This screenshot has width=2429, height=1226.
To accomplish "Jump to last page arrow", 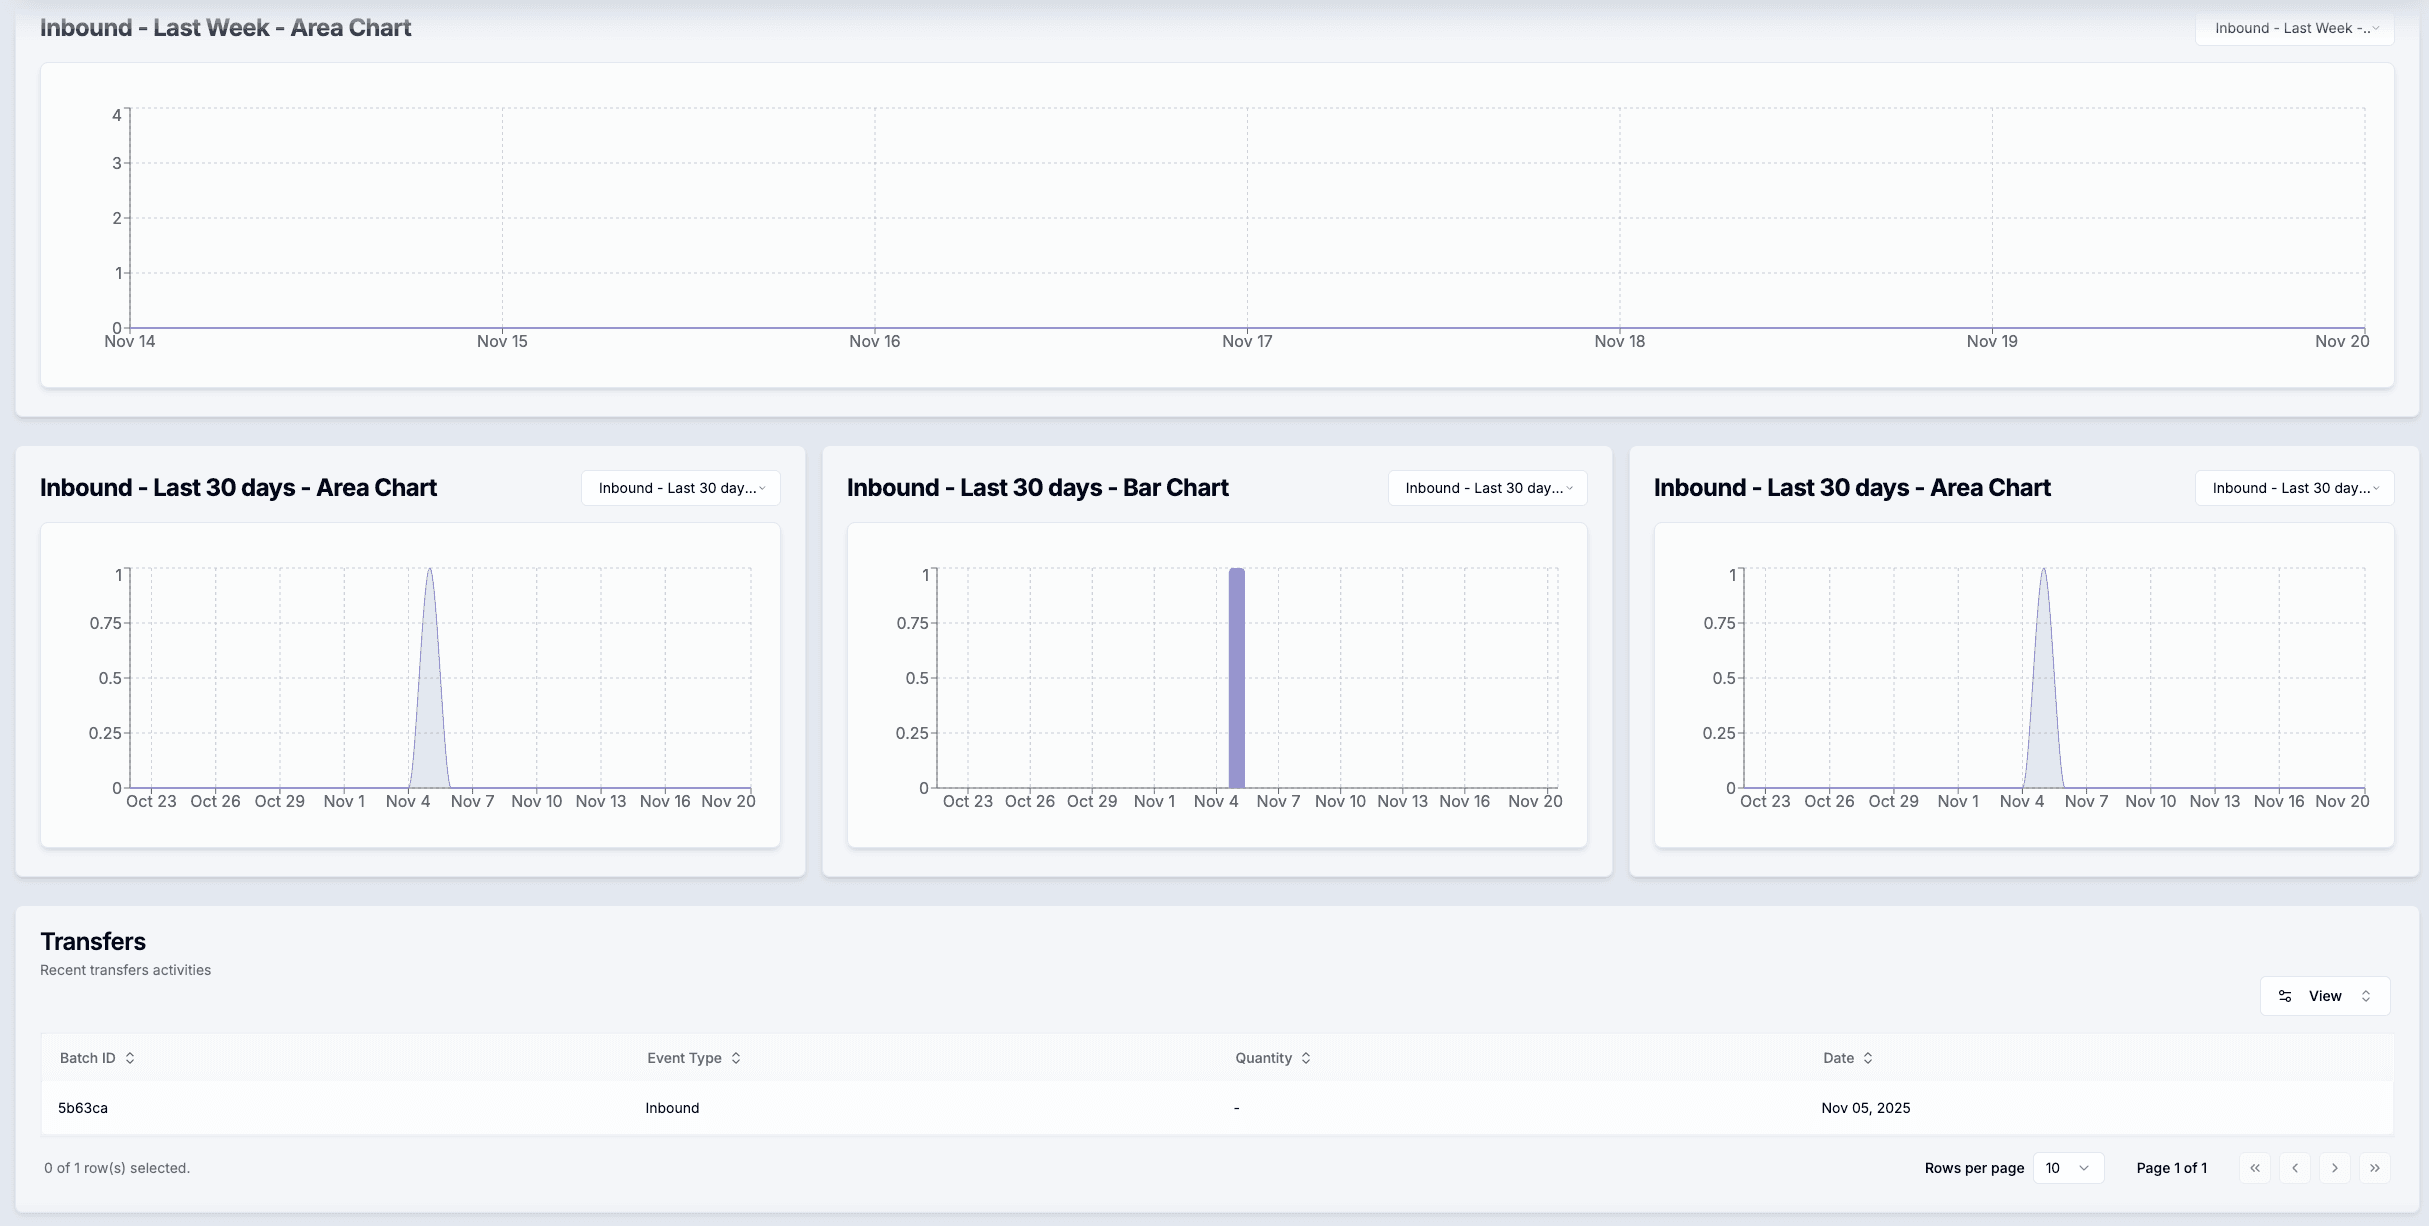I will tap(2375, 1168).
